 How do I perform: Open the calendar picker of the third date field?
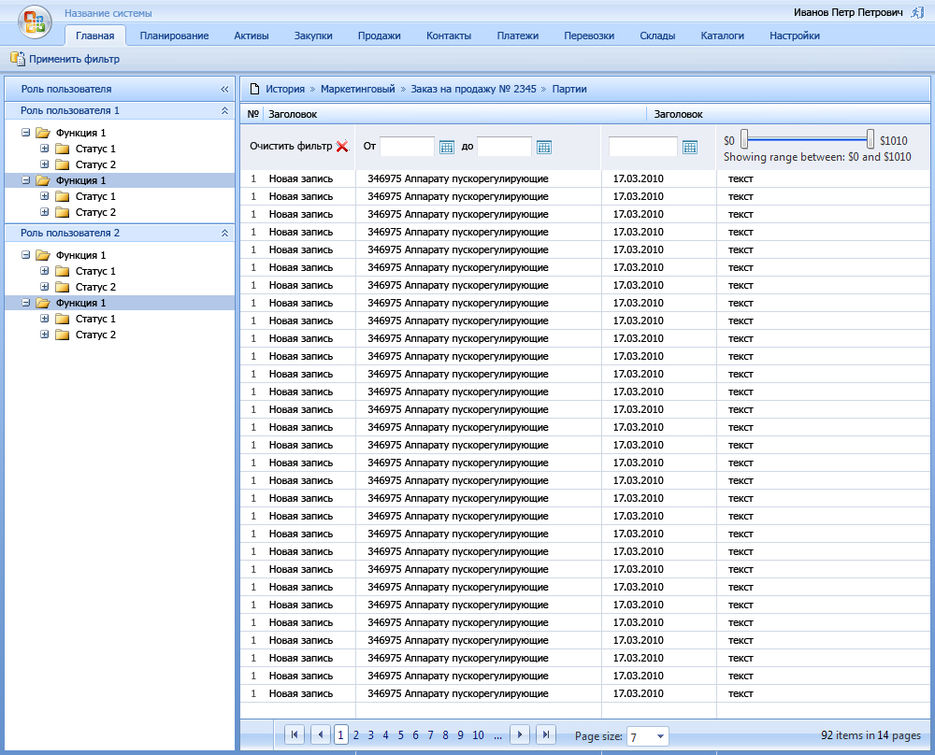click(690, 147)
